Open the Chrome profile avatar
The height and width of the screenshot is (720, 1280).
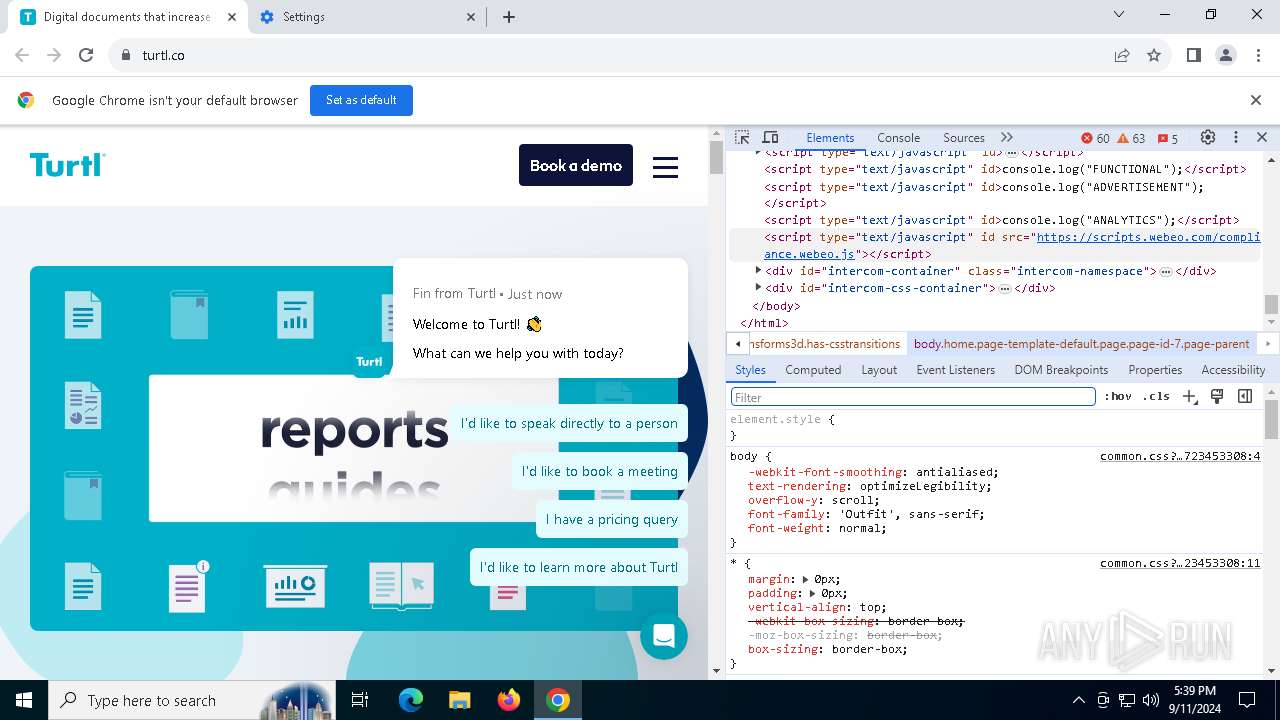[1226, 55]
